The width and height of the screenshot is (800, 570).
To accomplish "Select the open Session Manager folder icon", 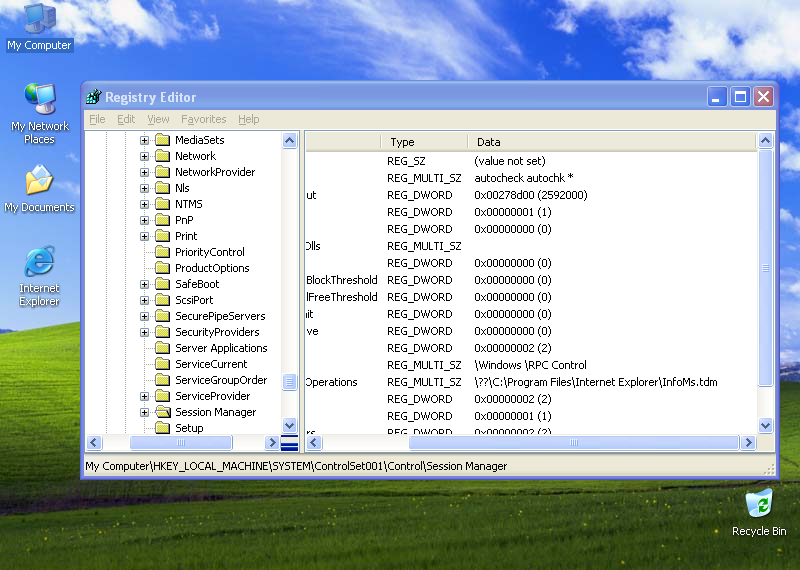I will tap(162, 412).
